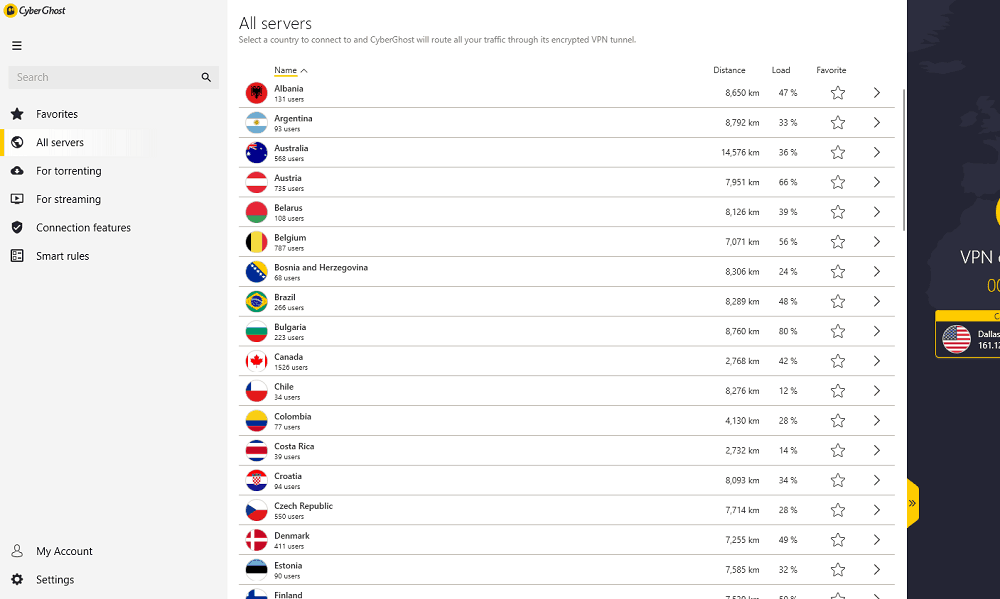The height and width of the screenshot is (599, 1000).
Task: Open For torrenting section
Action: click(x=69, y=171)
